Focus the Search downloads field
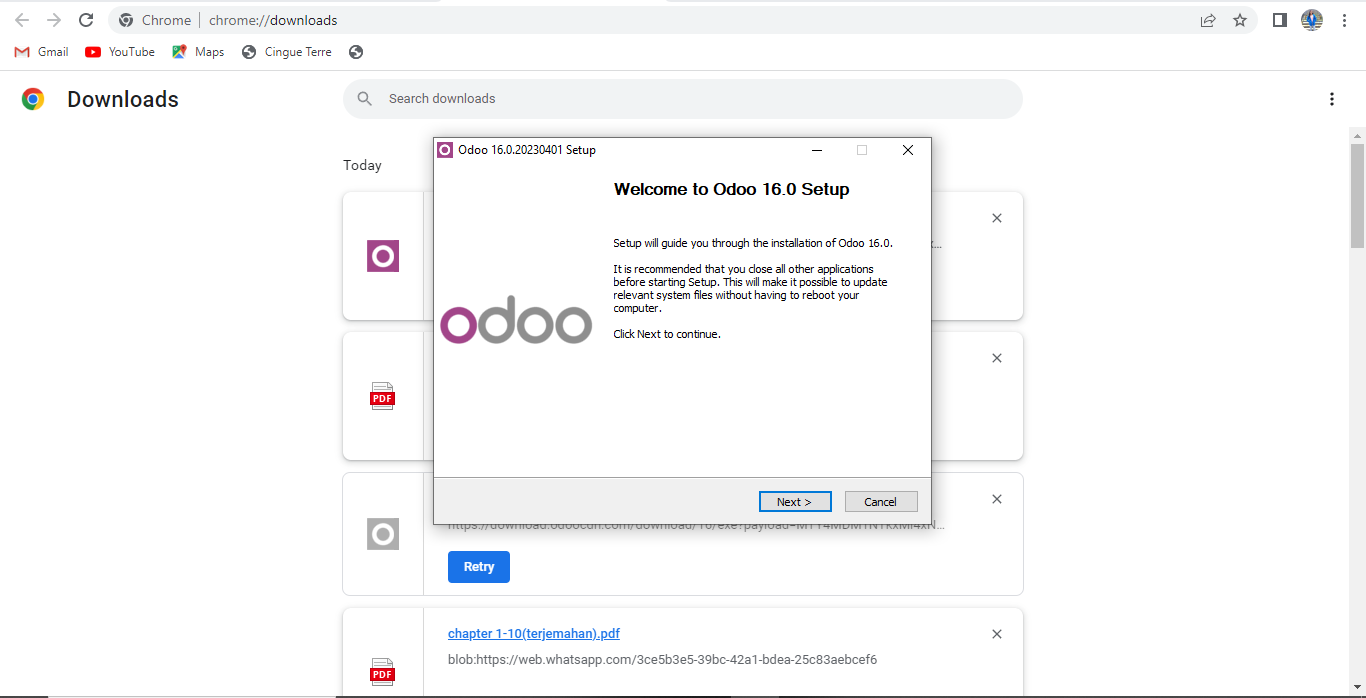Screen dimensions: 1366x698 pyautogui.click(x=683, y=99)
